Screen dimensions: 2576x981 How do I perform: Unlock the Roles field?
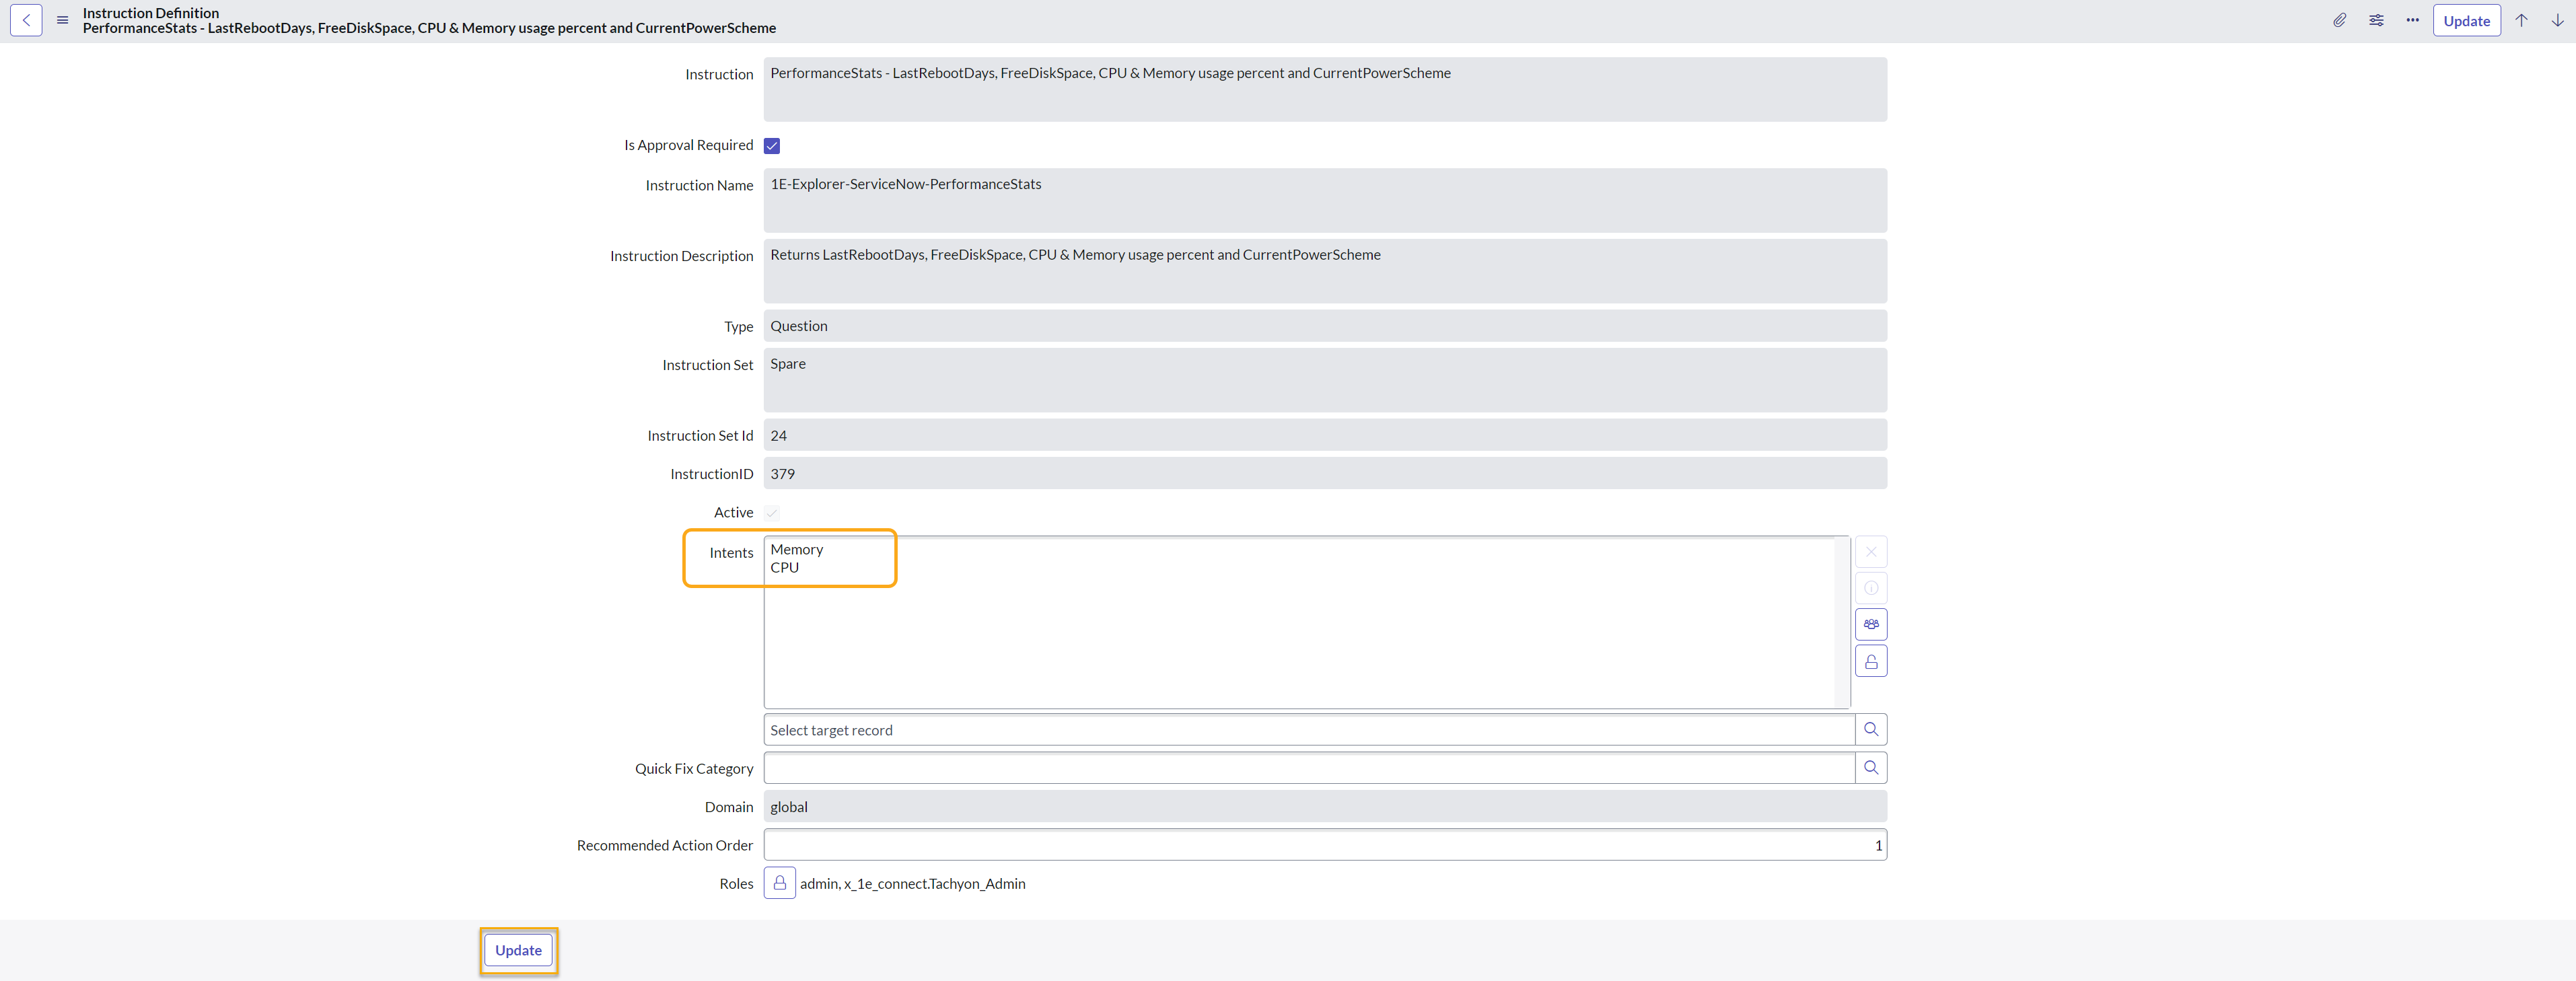(x=779, y=883)
